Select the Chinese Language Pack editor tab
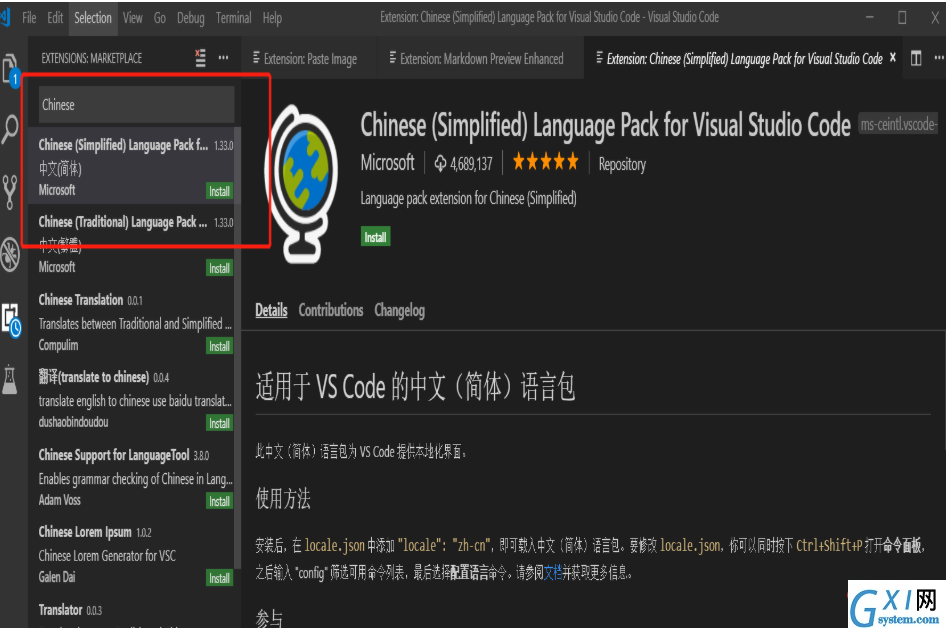946x628 pixels. pyautogui.click(x=744, y=59)
